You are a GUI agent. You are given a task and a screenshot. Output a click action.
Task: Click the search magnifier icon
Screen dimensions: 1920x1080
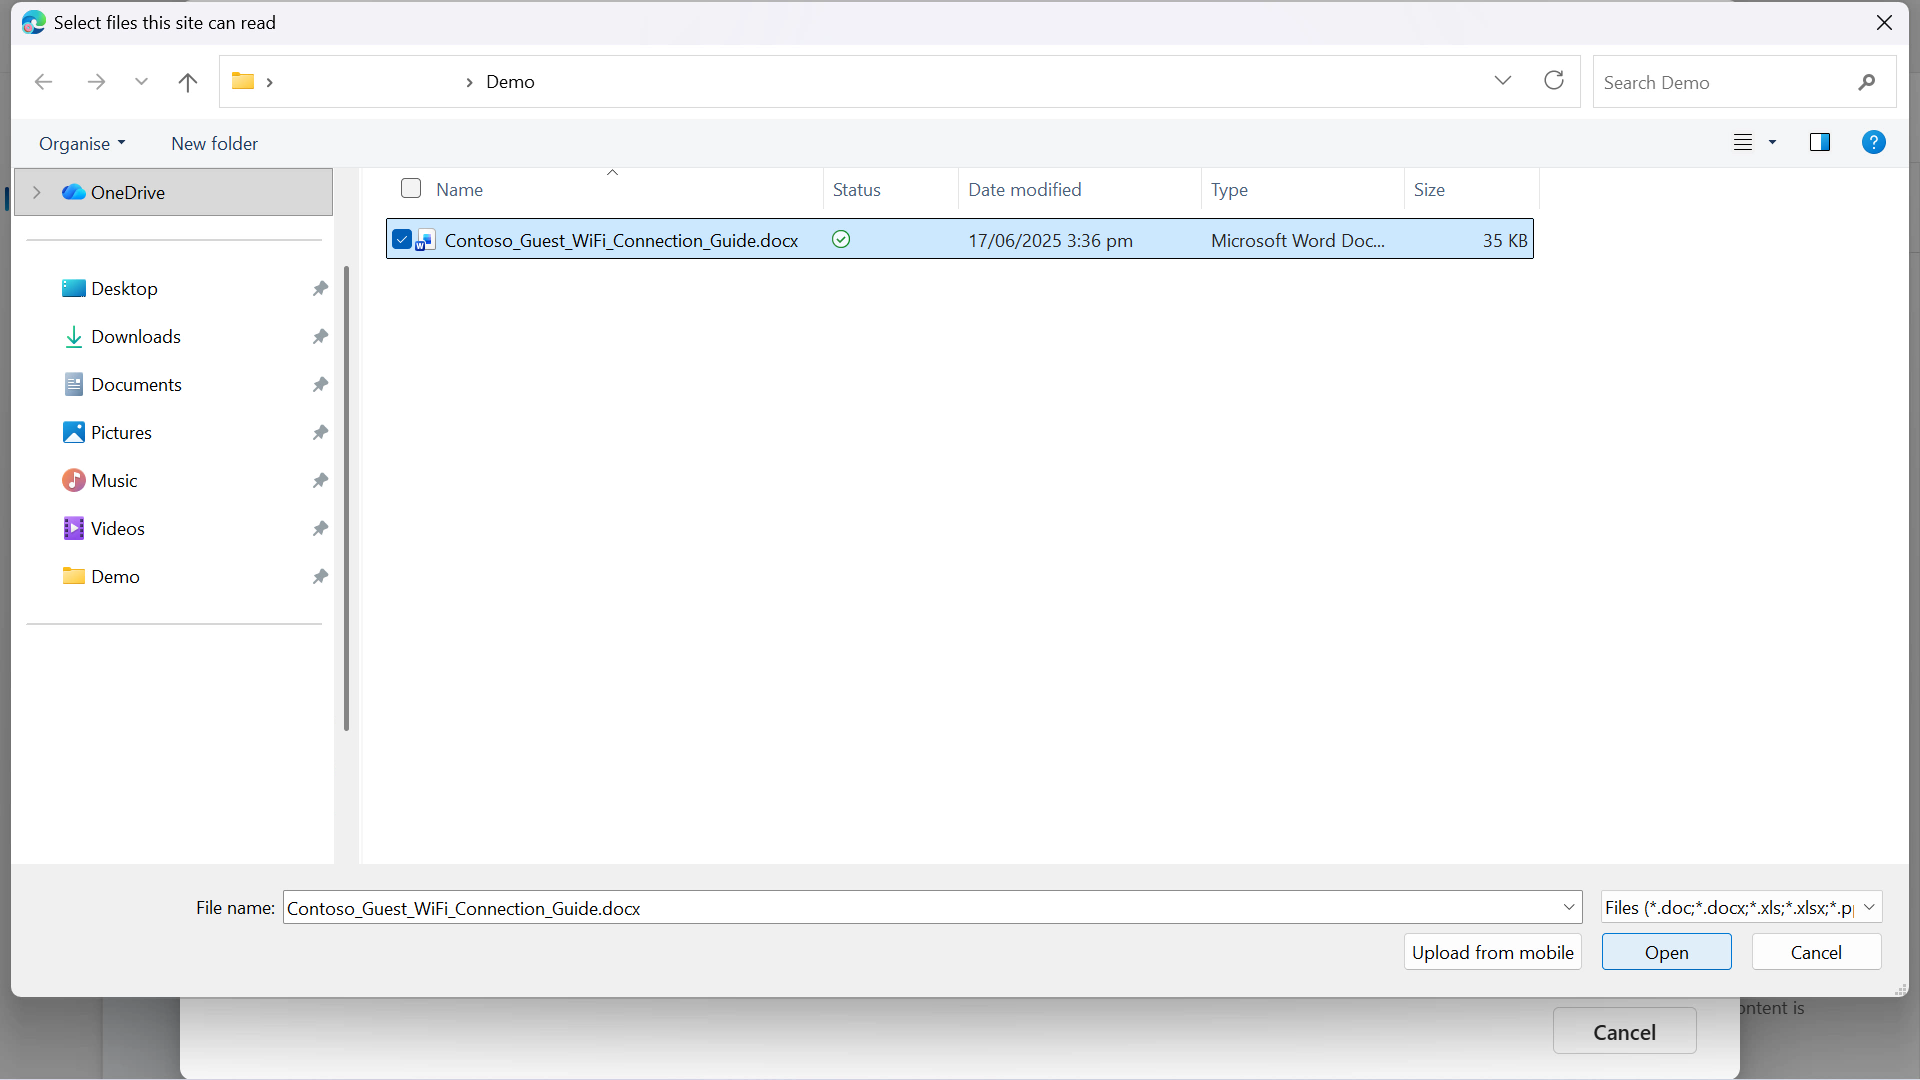[1866, 83]
